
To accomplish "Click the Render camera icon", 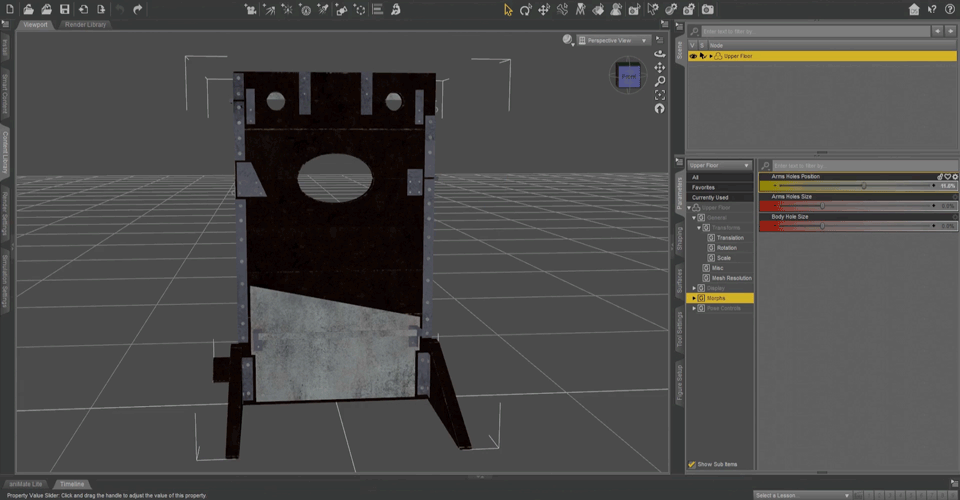I will 707,9.
